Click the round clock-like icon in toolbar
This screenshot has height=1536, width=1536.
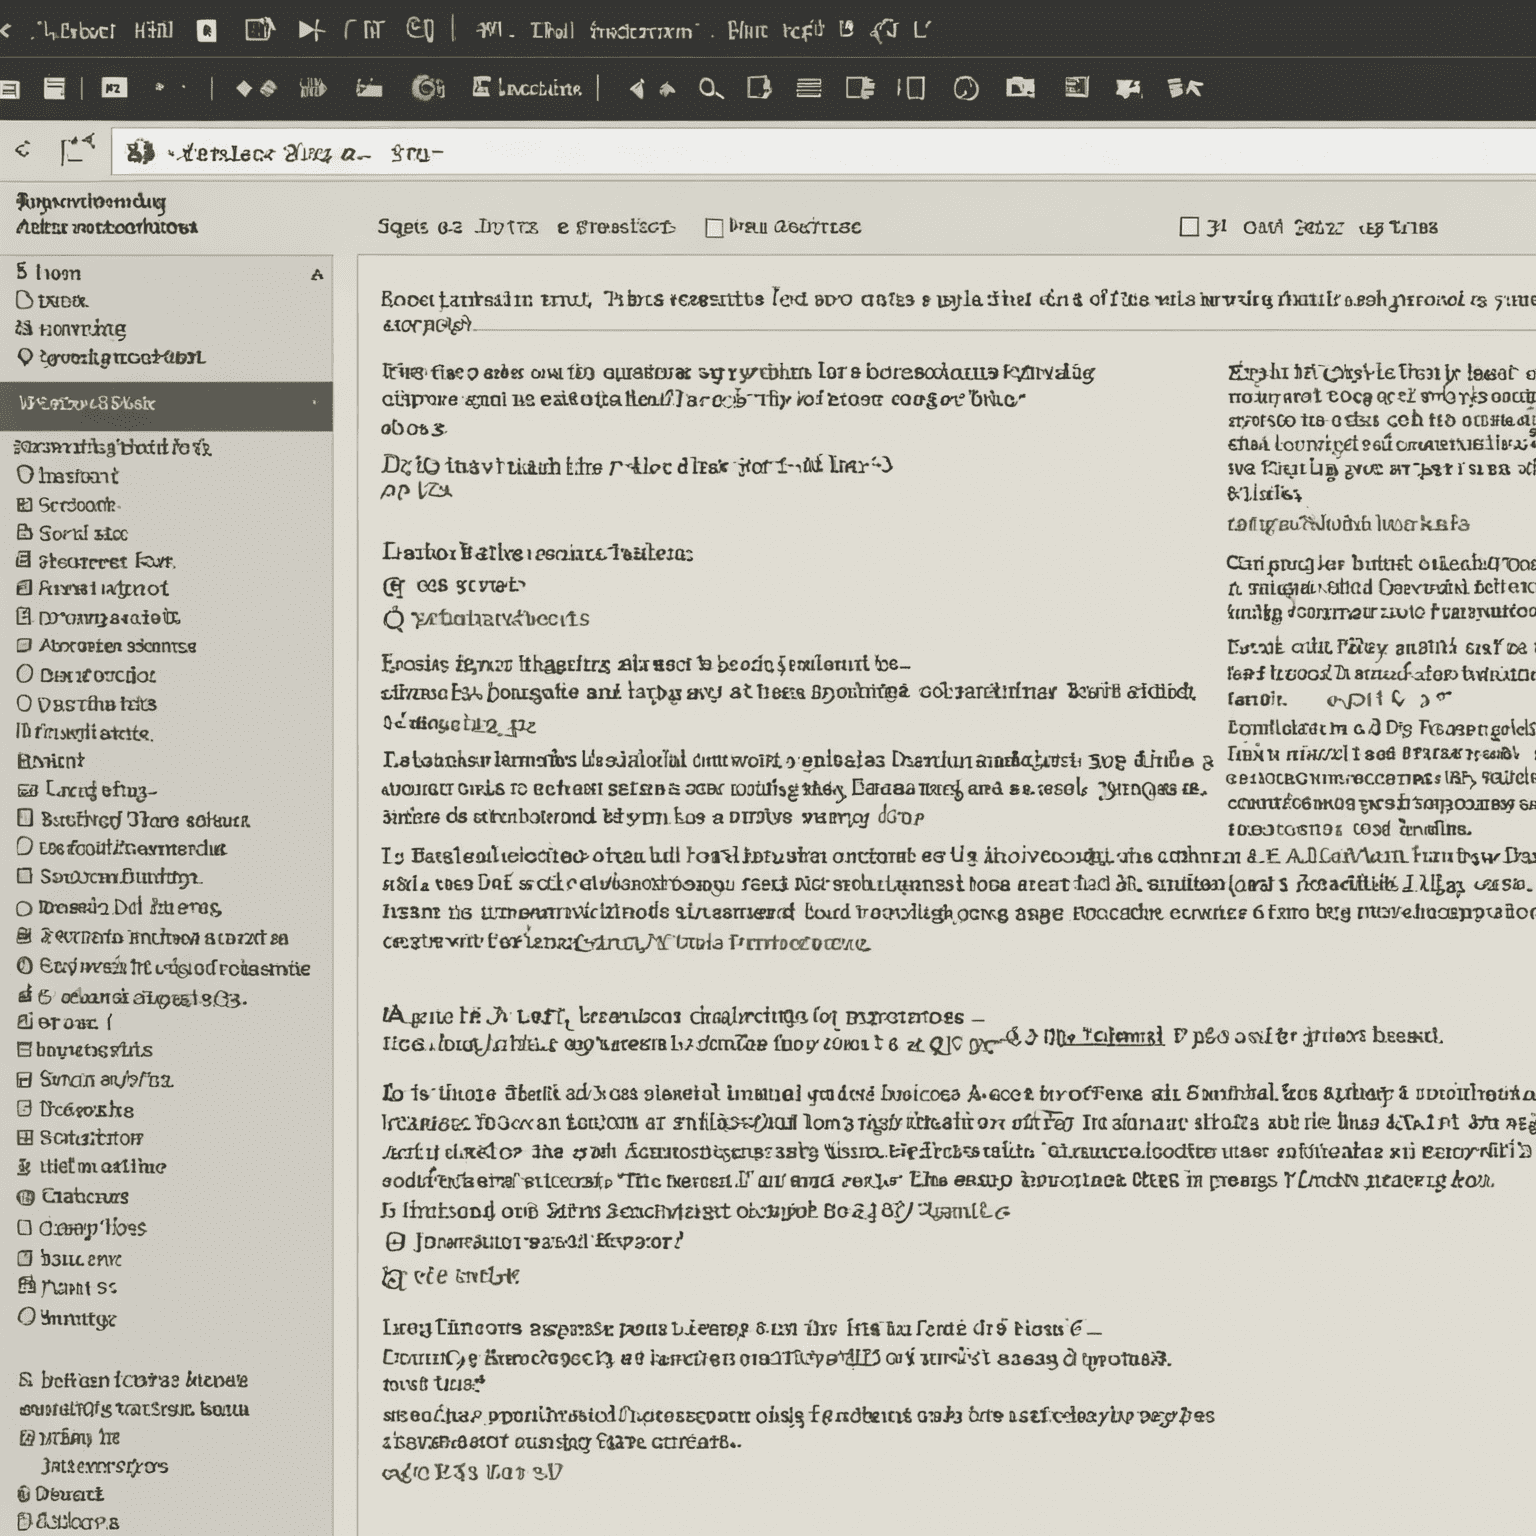965,89
